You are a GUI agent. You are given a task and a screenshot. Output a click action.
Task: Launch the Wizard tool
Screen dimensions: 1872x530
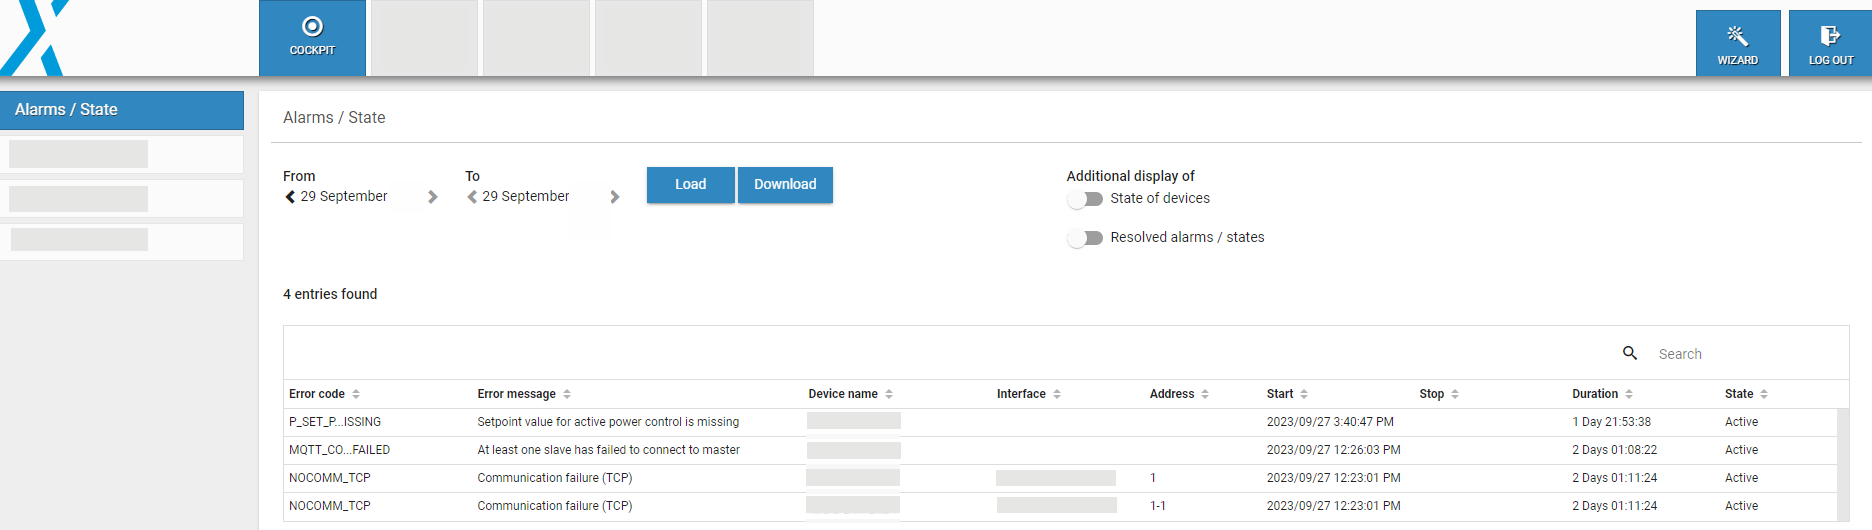tap(1737, 43)
